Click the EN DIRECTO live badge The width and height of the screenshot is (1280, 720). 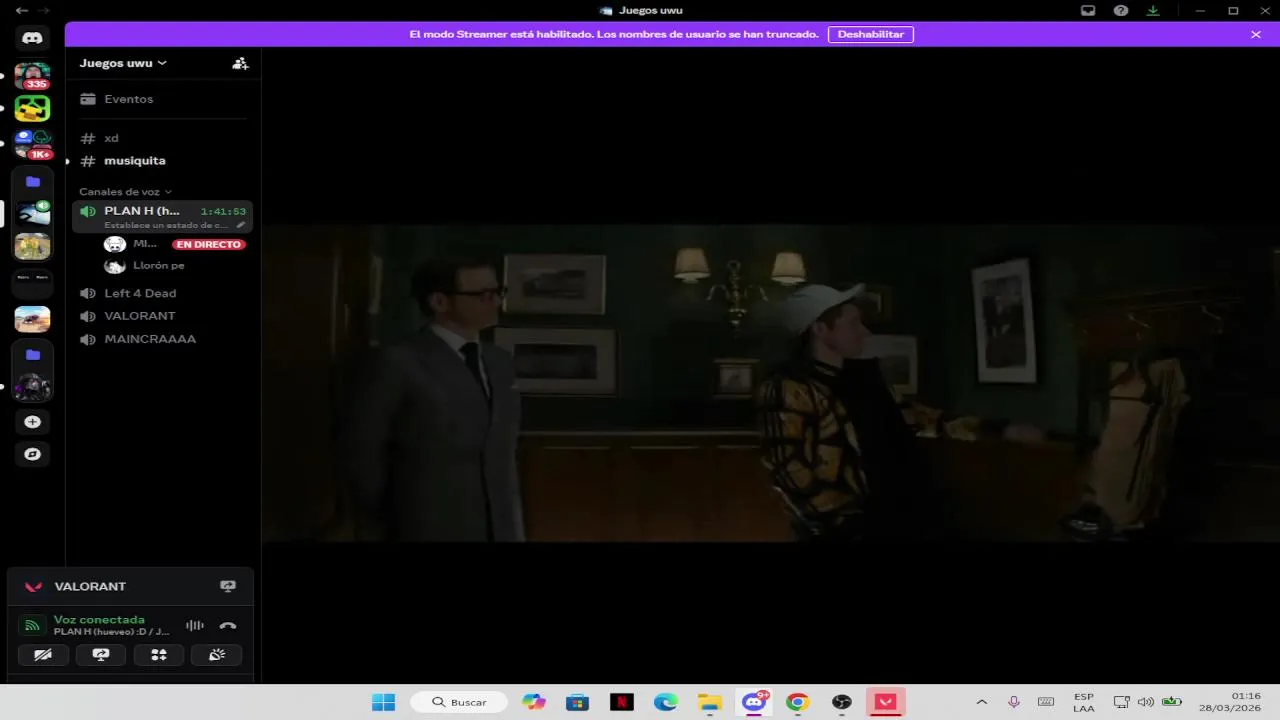tap(209, 244)
